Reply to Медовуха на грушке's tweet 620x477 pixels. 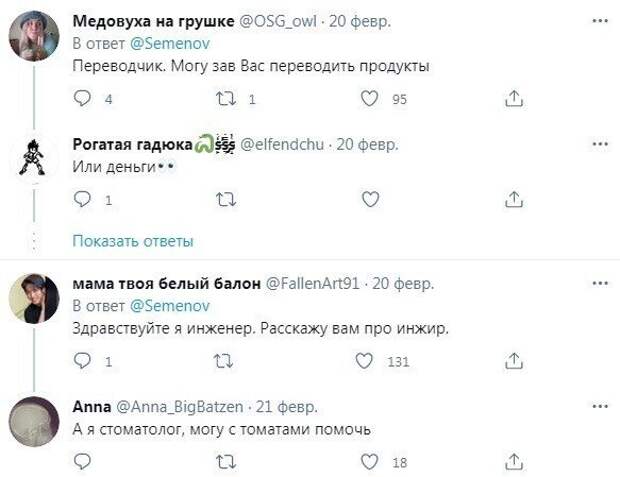coord(83,99)
